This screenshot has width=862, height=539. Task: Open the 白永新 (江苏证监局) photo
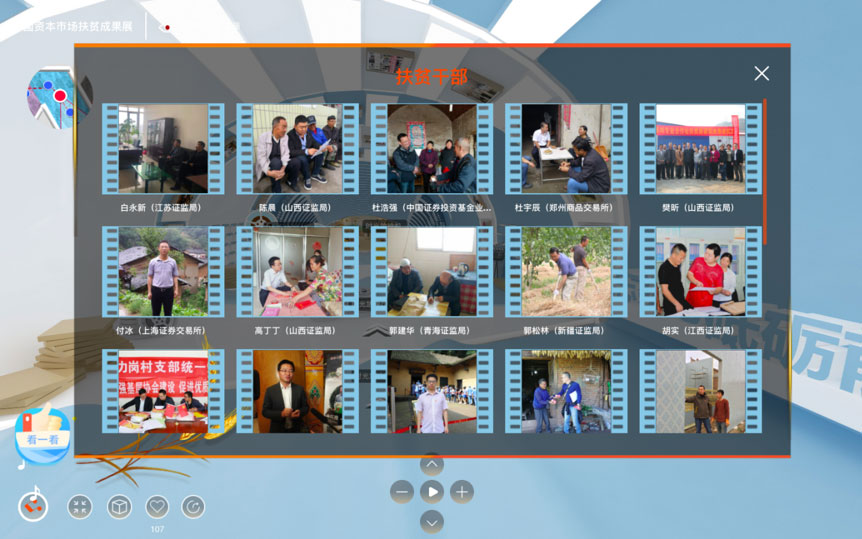163,149
